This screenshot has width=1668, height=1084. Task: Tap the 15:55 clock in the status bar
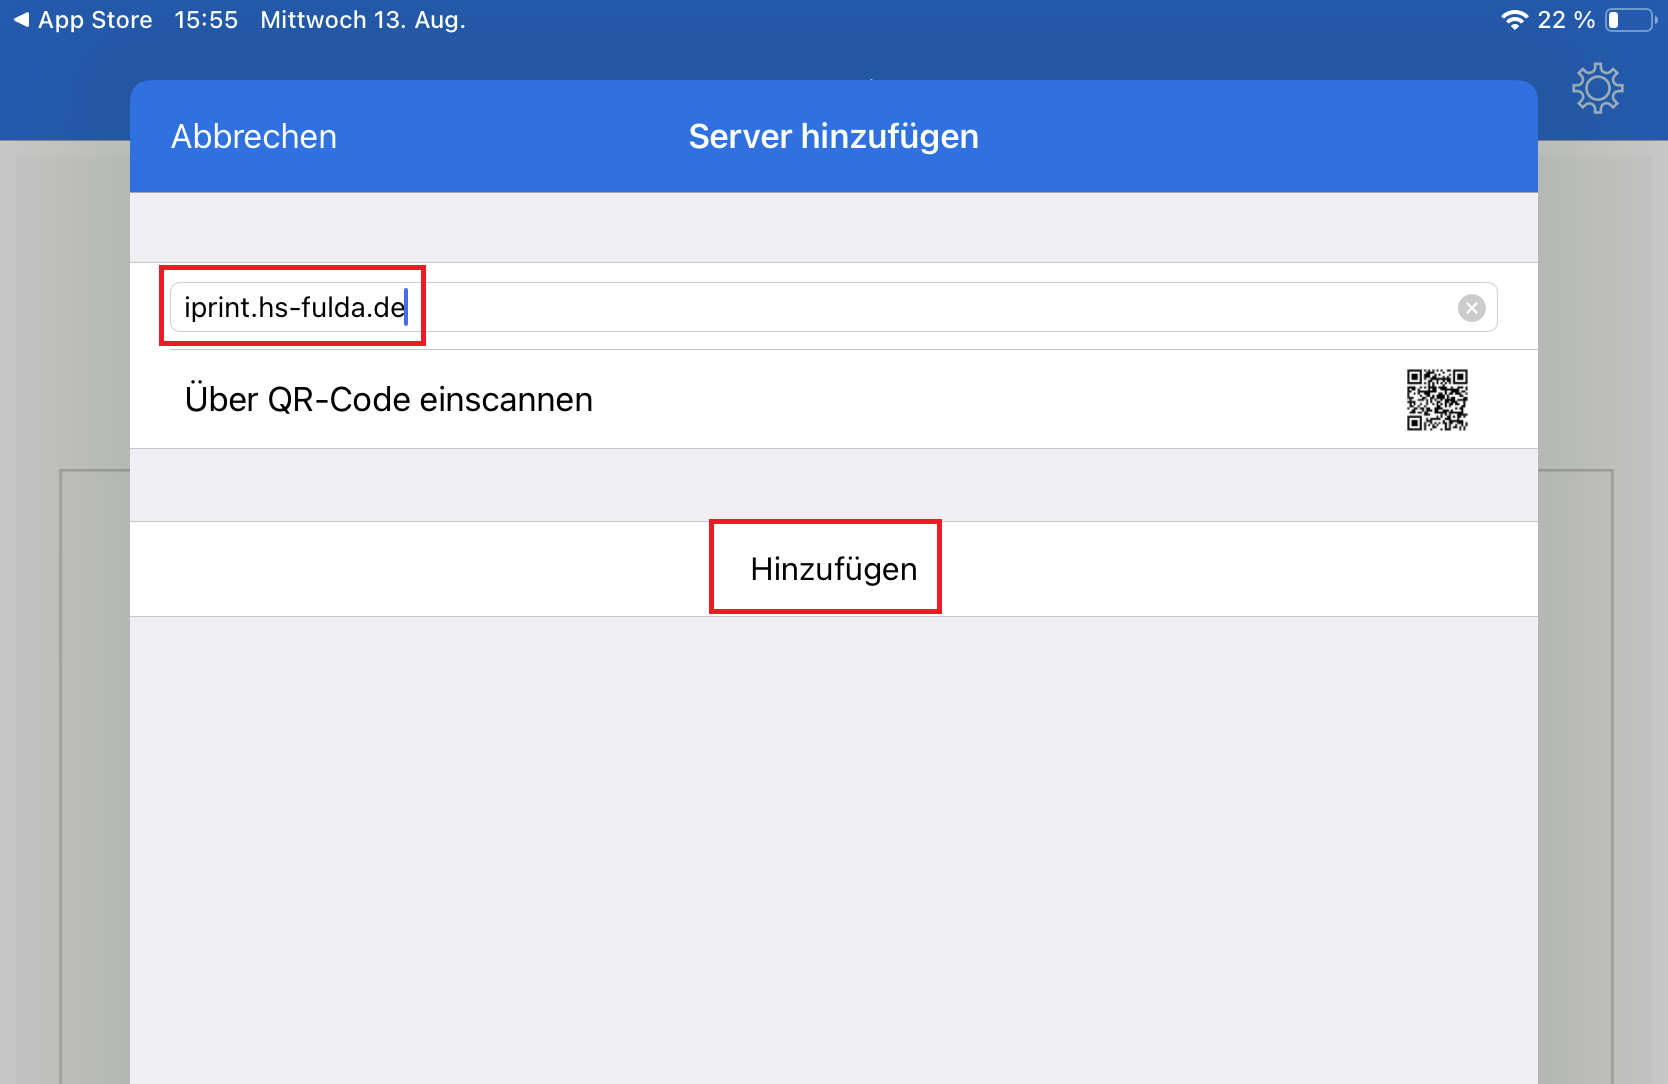click(x=206, y=20)
